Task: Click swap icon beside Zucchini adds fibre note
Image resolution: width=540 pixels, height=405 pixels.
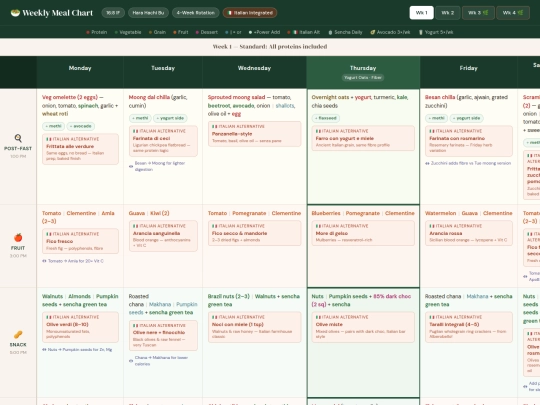Action: [427, 163]
